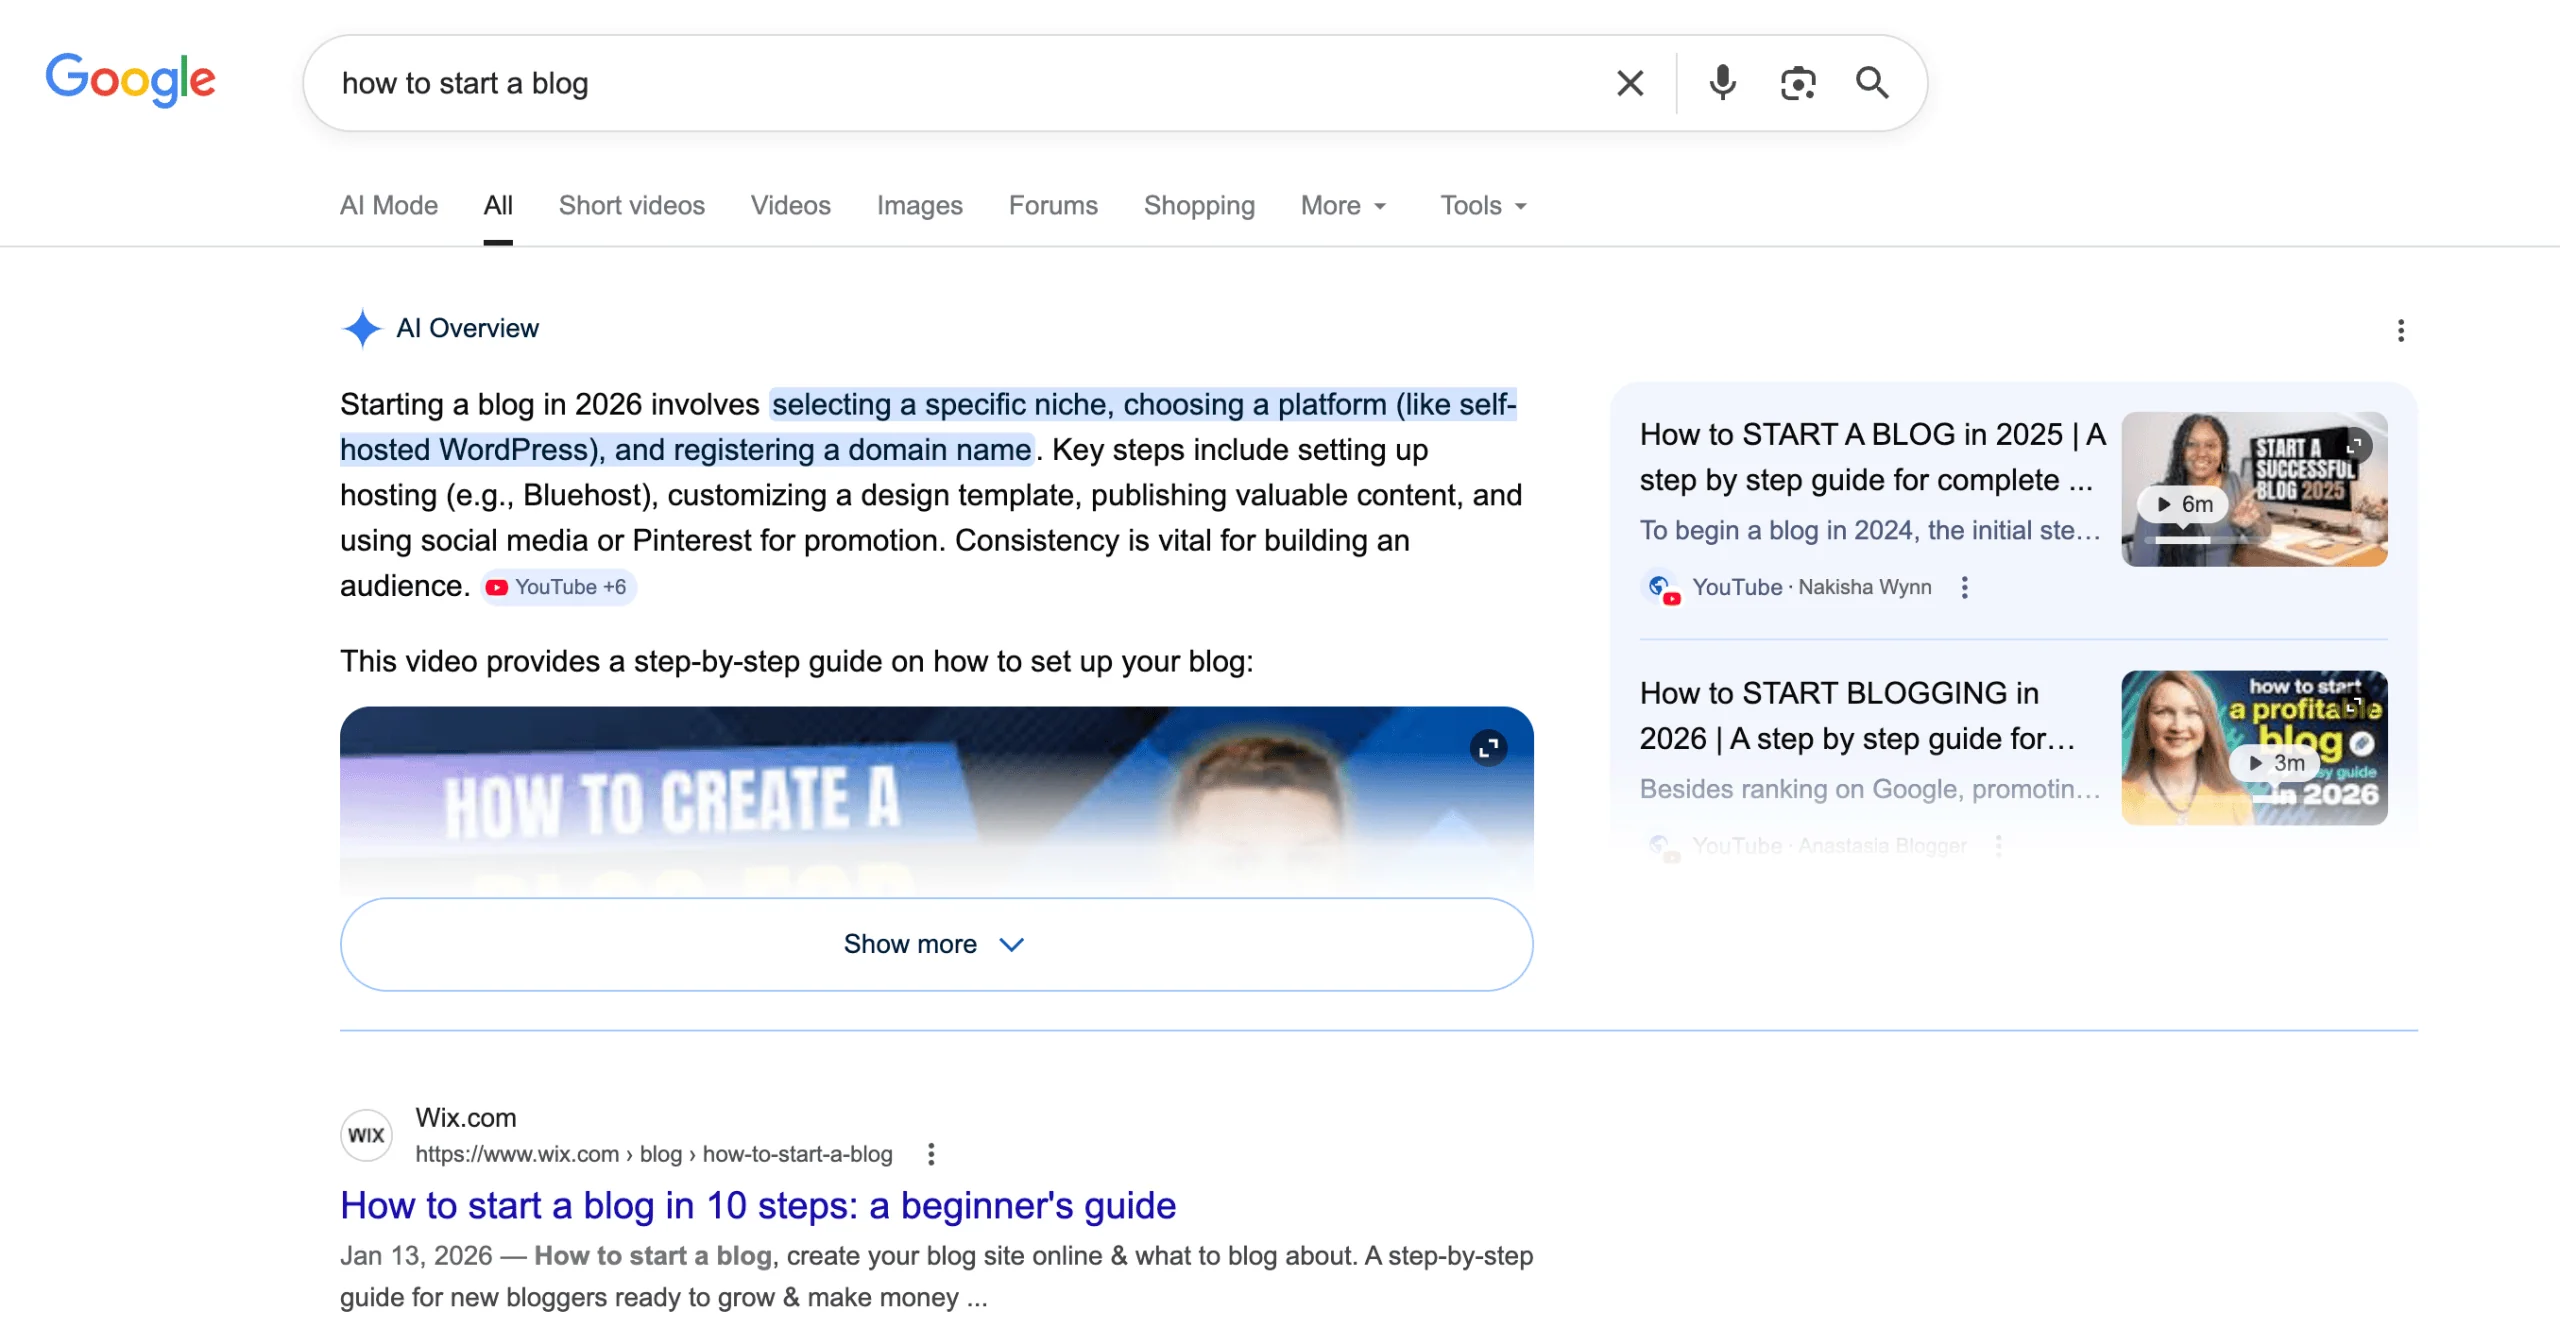
Task: Open the YouTube +6 sources chip
Action: click(x=556, y=587)
